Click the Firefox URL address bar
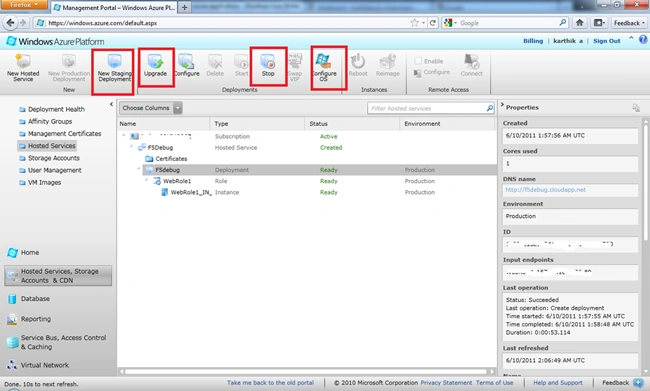The height and width of the screenshot is (391, 650). [x=228, y=23]
